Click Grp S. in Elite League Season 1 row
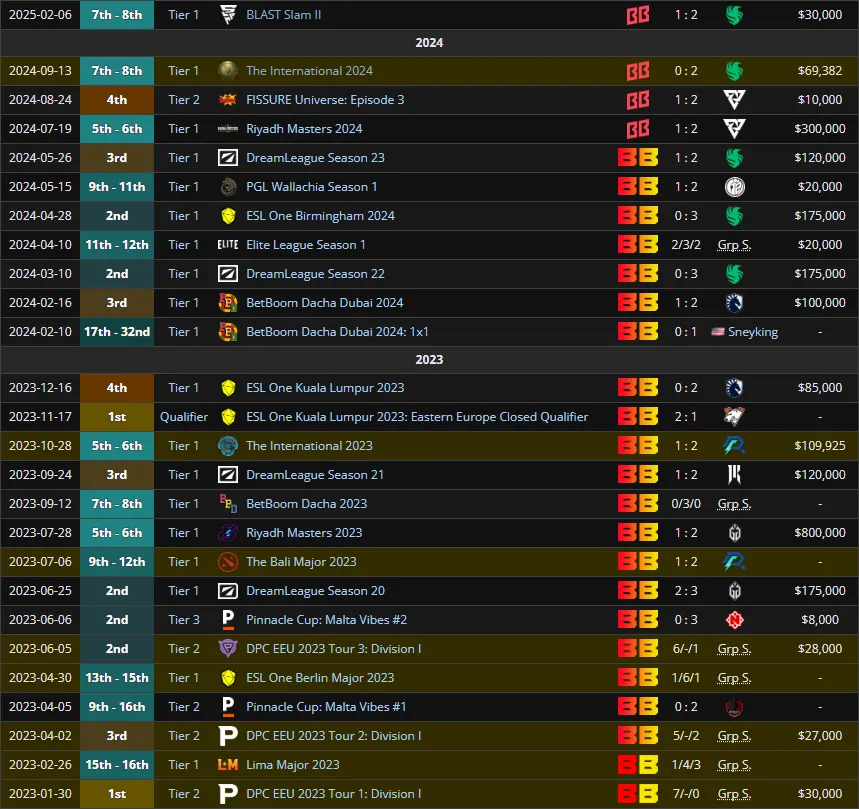This screenshot has height=809, width=859. tap(734, 245)
